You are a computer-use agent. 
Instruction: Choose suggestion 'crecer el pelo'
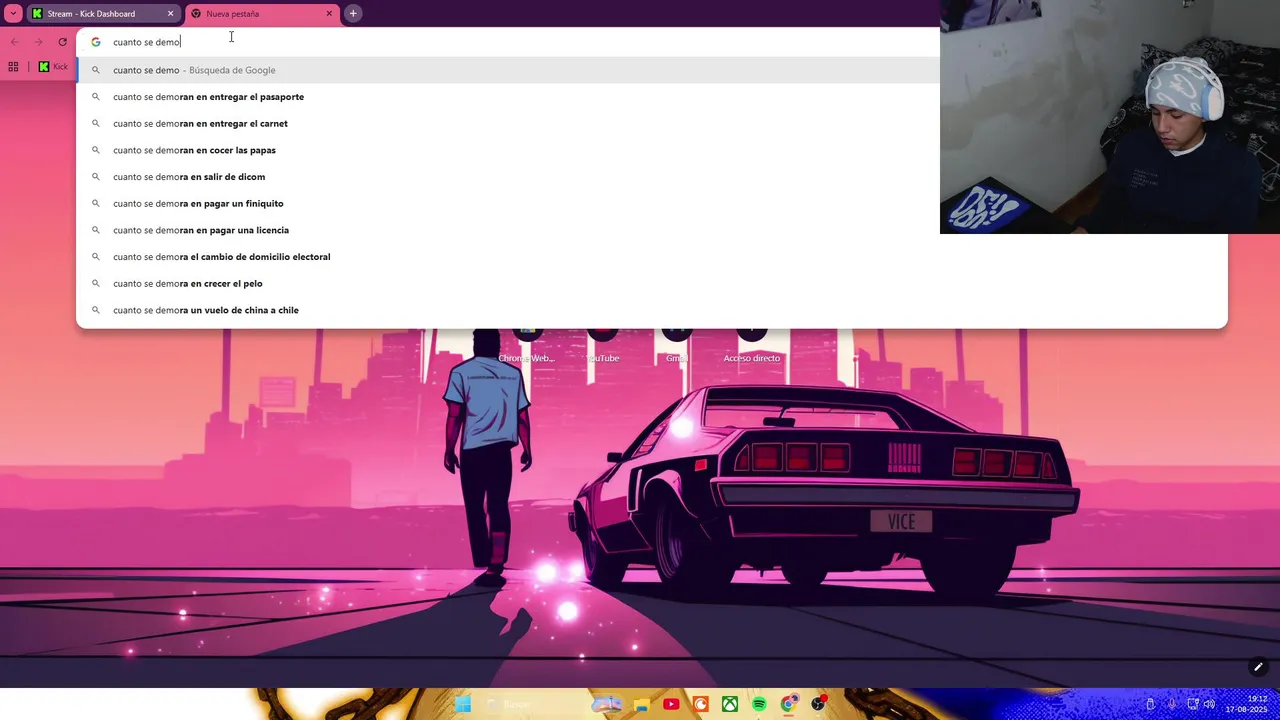[x=651, y=283]
